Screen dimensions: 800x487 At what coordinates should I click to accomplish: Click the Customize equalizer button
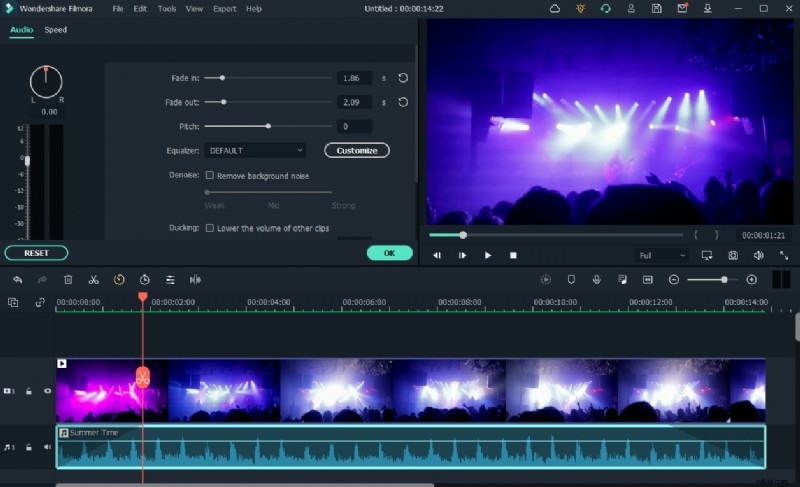click(x=356, y=150)
